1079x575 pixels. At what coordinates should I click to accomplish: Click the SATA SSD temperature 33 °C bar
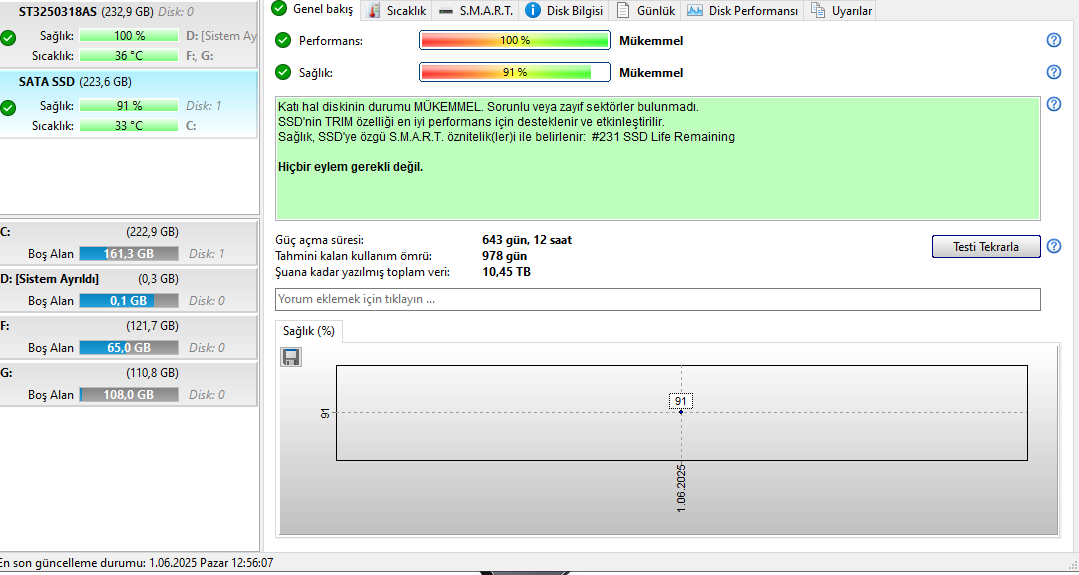coord(129,126)
